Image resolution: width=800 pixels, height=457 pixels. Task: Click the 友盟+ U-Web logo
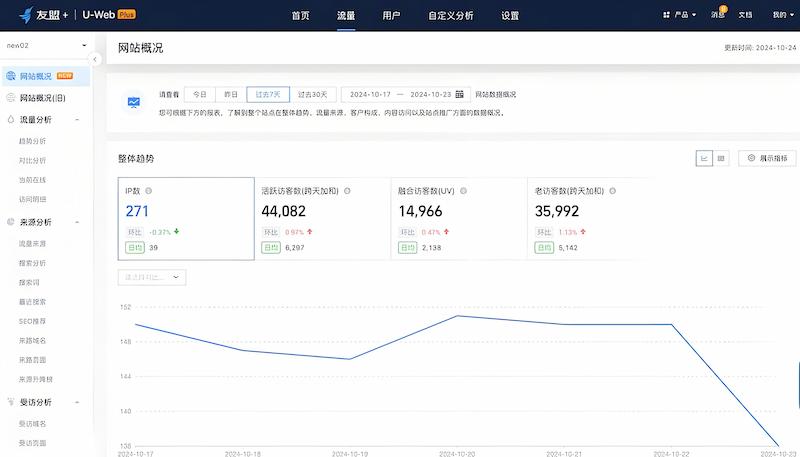[78, 15]
